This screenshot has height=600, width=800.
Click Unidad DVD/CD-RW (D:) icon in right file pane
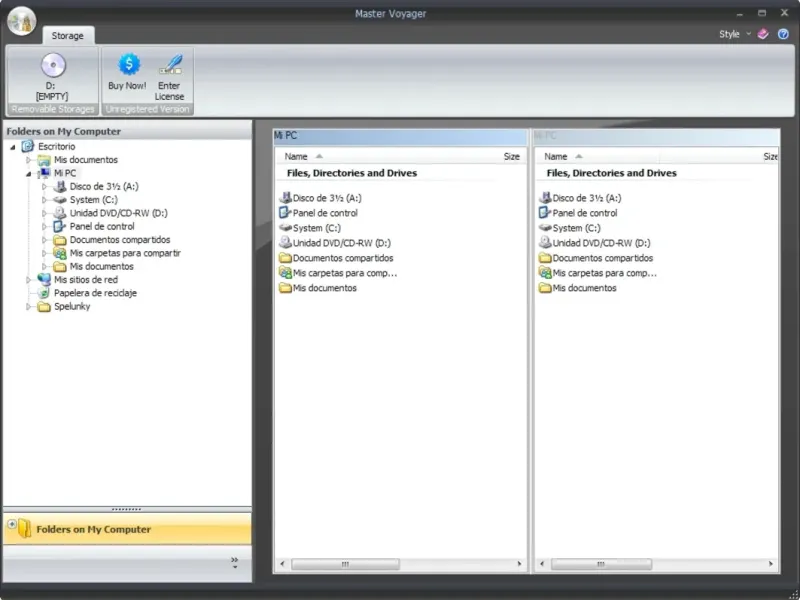pyautogui.click(x=545, y=243)
